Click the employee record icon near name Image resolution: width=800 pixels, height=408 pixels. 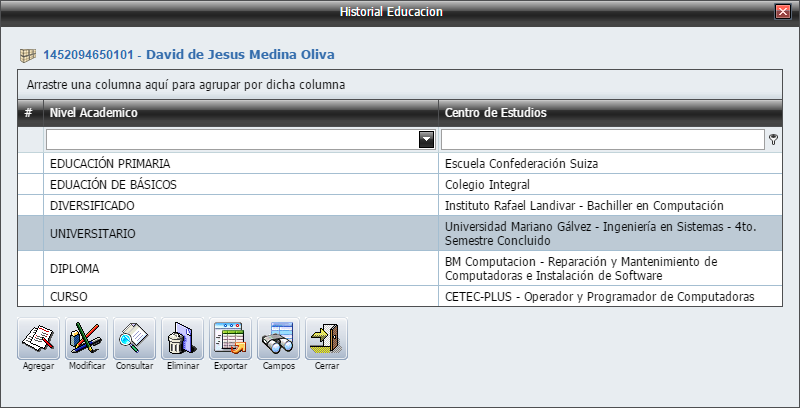click(28, 55)
